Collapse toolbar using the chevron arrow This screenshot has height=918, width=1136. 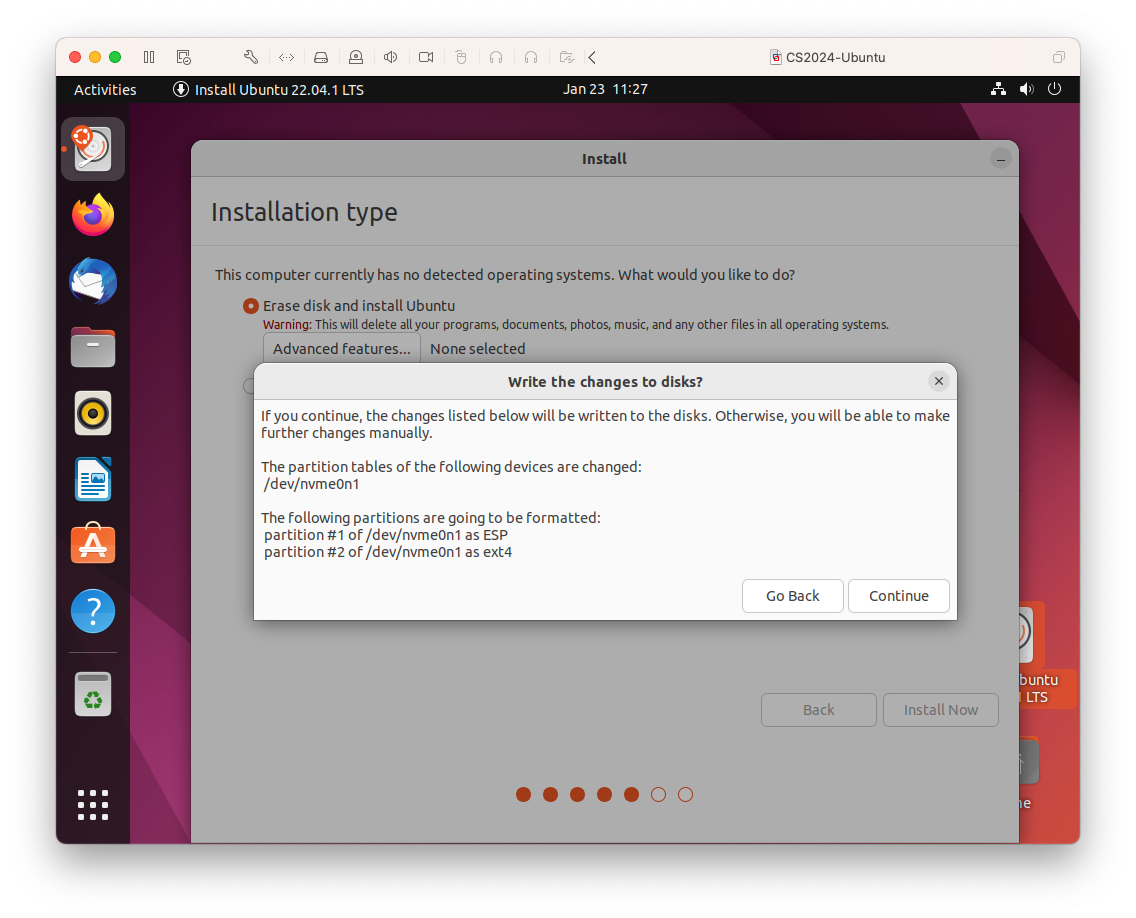tap(592, 57)
